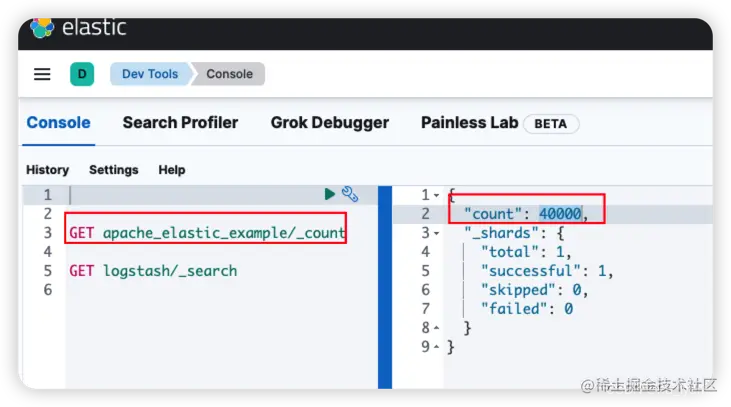
Task: Click the Dev Tools breadcrumb
Action: [150, 74]
